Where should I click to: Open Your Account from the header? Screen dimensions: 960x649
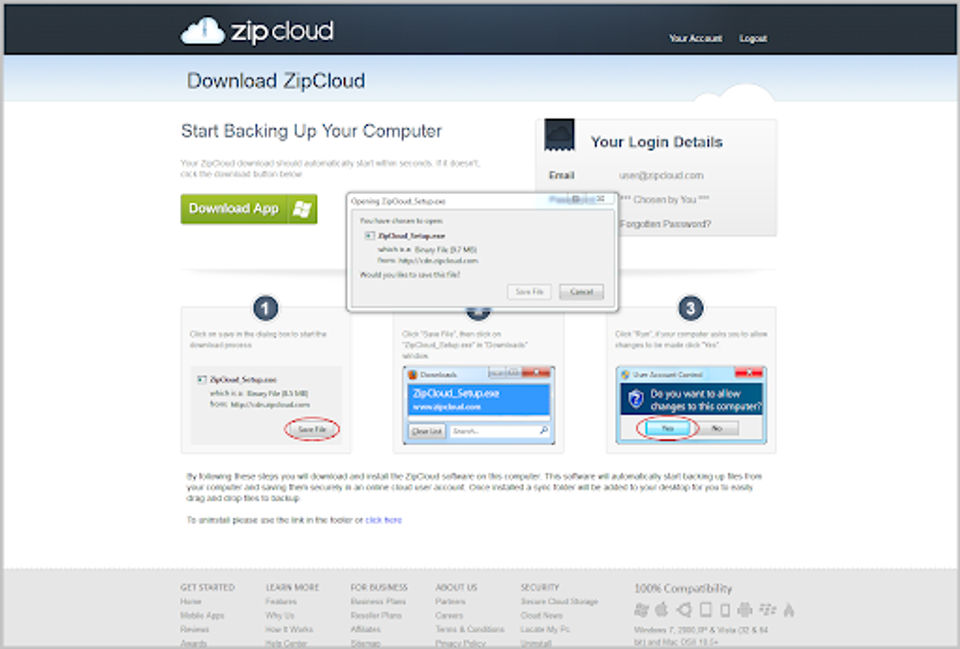[695, 38]
